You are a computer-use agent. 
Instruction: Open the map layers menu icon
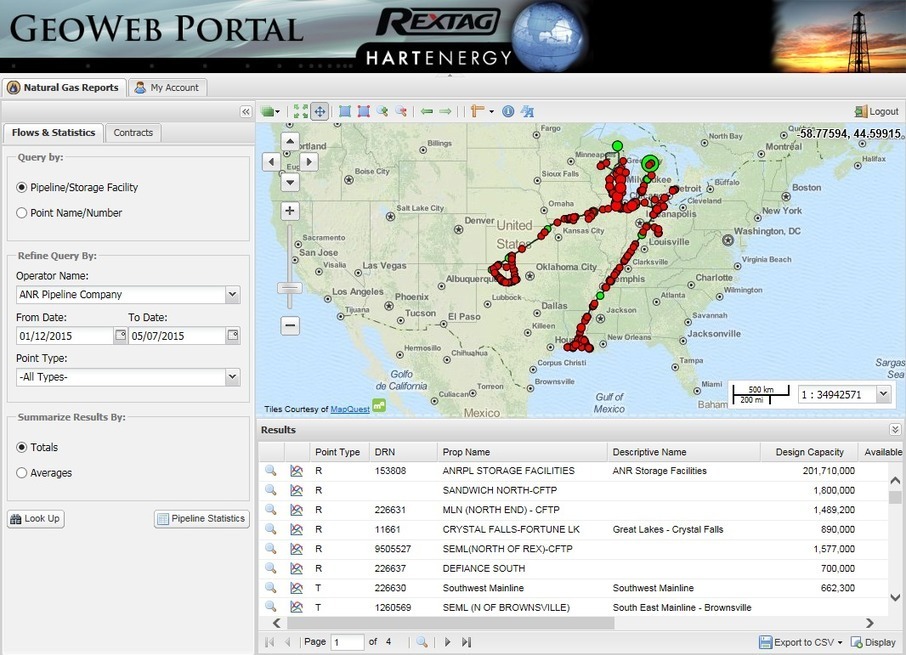(269, 111)
